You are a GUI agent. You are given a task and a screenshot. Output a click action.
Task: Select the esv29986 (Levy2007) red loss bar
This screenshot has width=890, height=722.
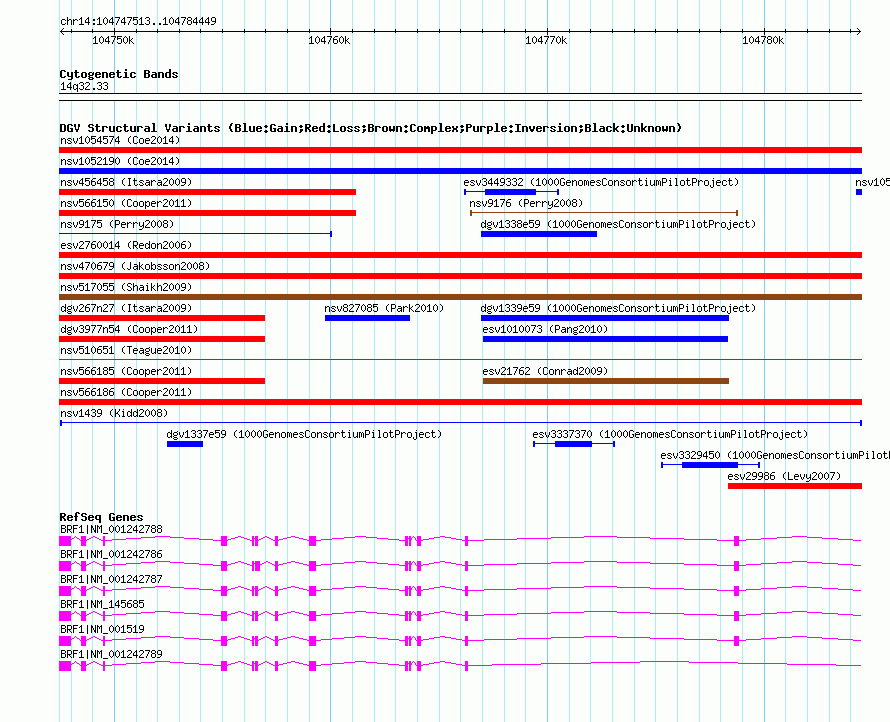click(794, 486)
